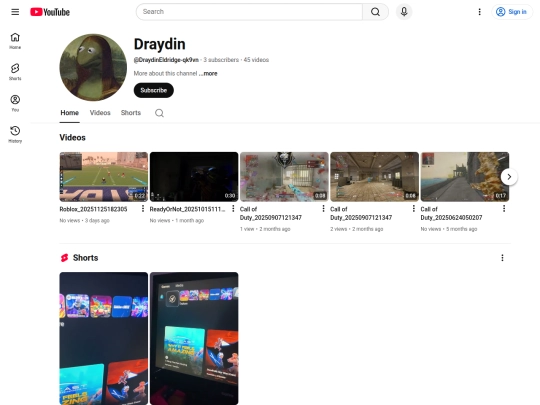The height and width of the screenshot is (405, 540).
Task: Click 'No views • 1 month ago' text
Action: [x=177, y=220]
